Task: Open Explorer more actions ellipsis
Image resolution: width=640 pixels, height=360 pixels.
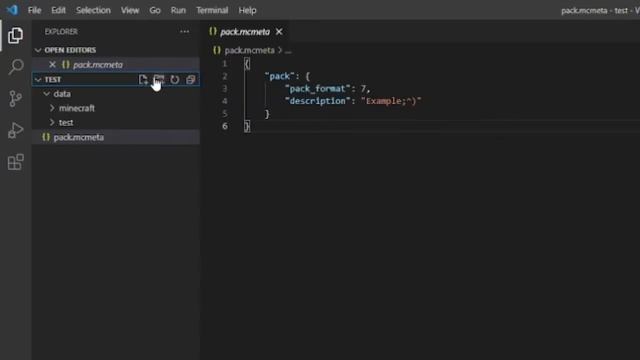Action: [184, 31]
